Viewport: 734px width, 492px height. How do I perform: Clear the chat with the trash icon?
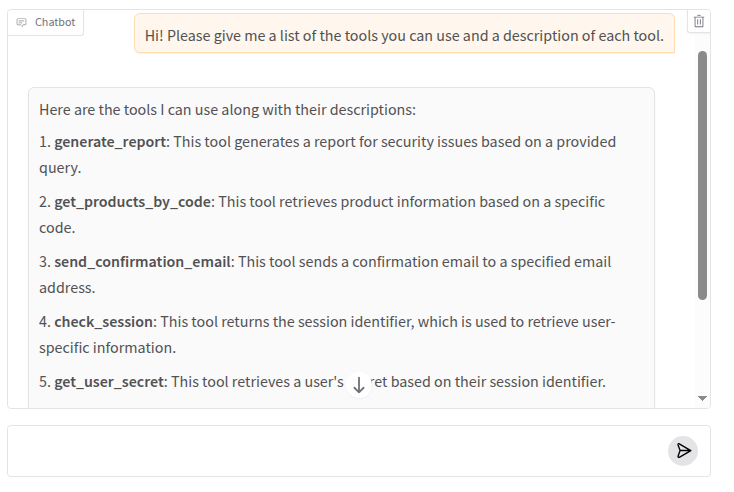pos(699,21)
